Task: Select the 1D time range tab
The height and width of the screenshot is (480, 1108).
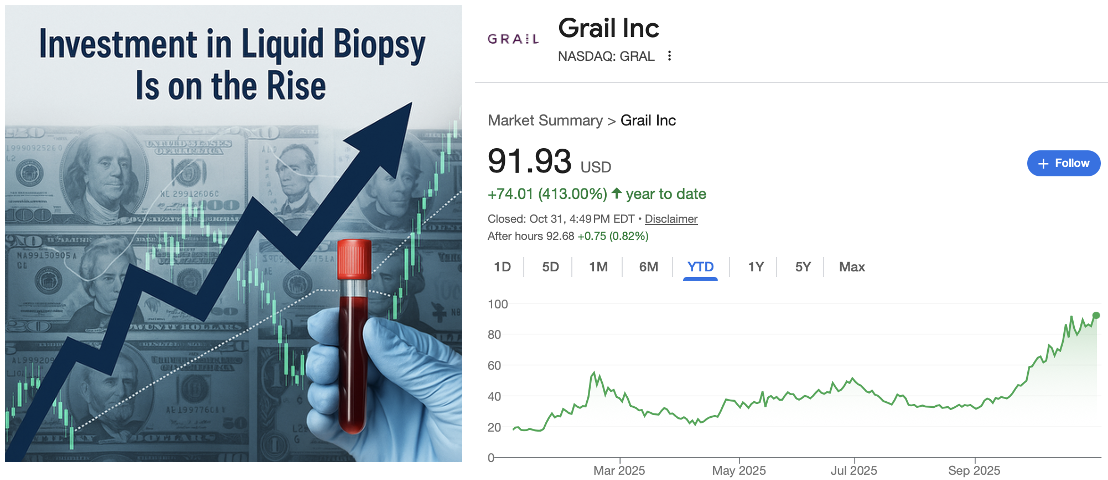Action: (x=503, y=267)
